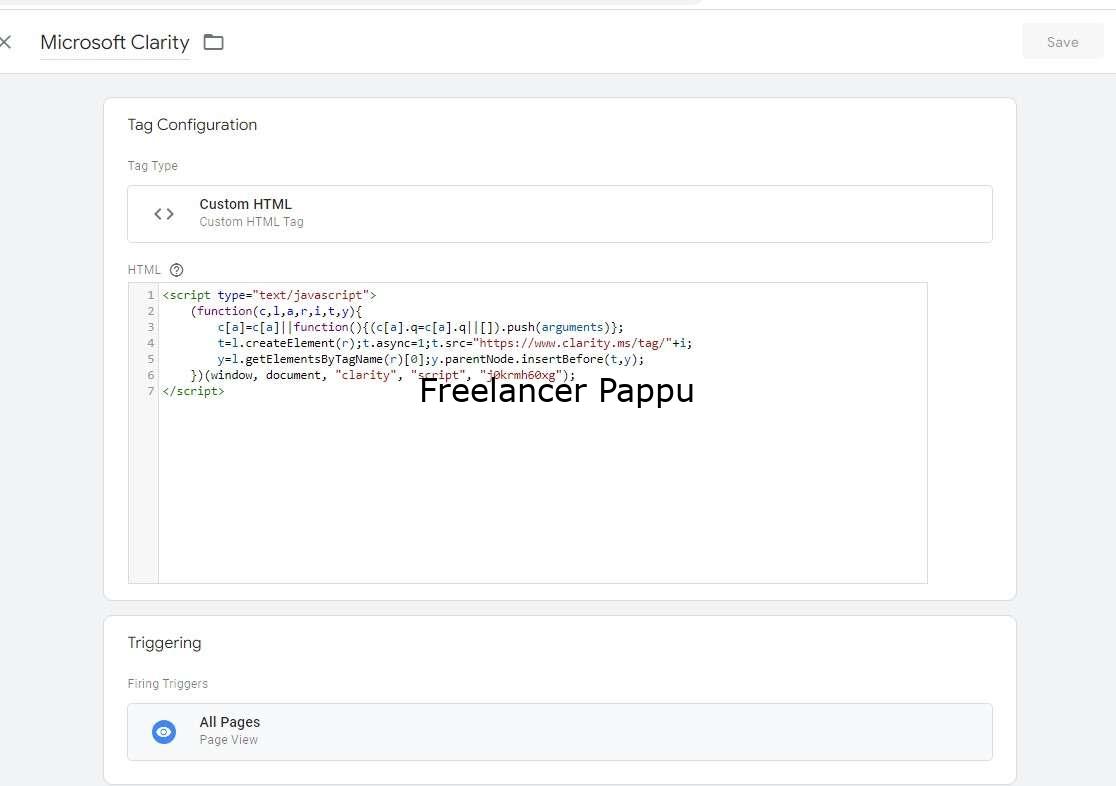Click the Save button
Screen dimensions: 1116x786
[1063, 42]
